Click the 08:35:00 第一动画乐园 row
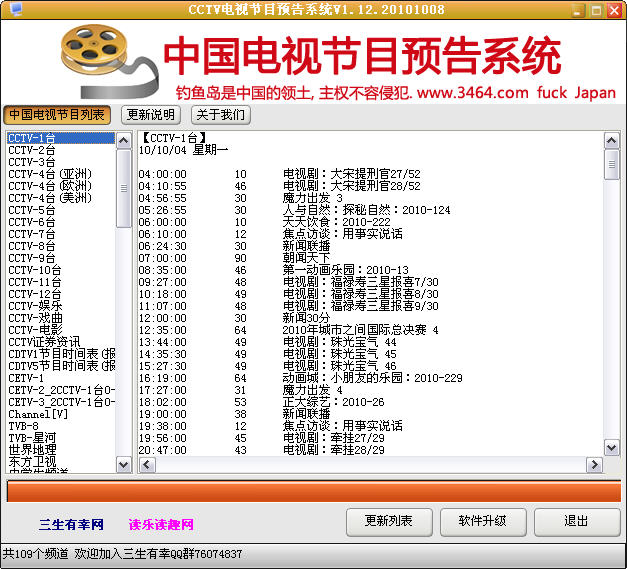 [274, 270]
